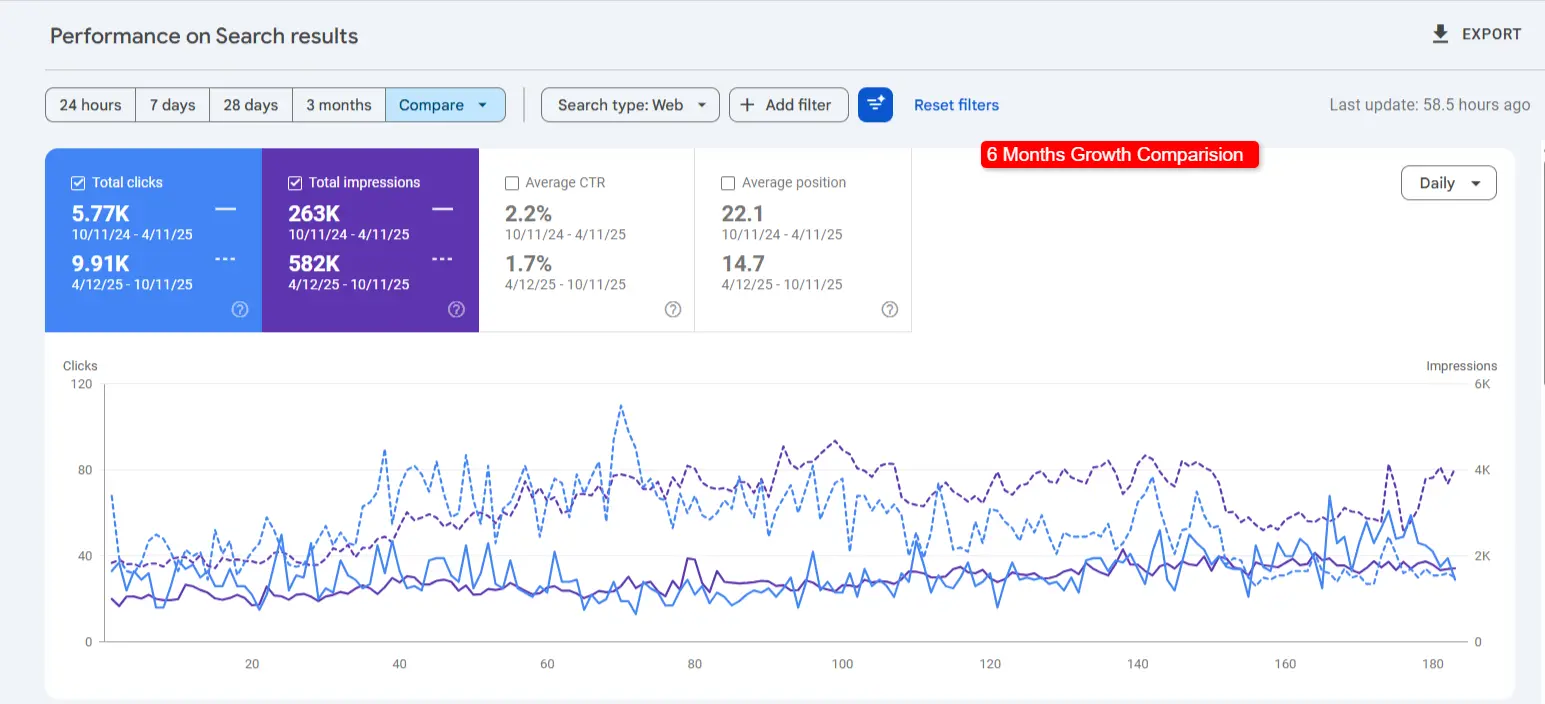Expand the Compare date range selector
Image resolution: width=1545 pixels, height=704 pixels.
445,104
